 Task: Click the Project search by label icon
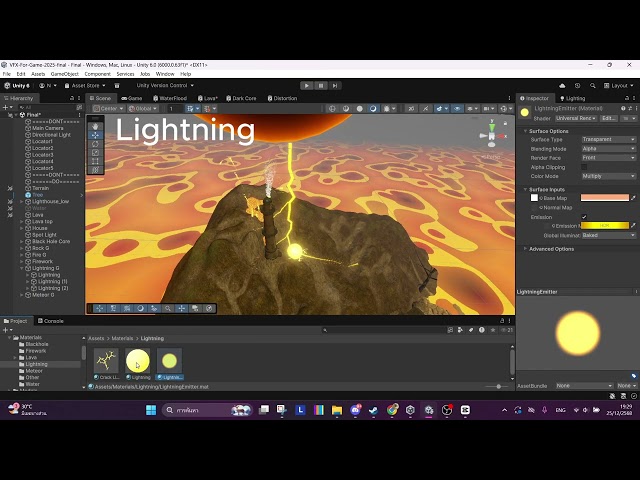click(471, 330)
